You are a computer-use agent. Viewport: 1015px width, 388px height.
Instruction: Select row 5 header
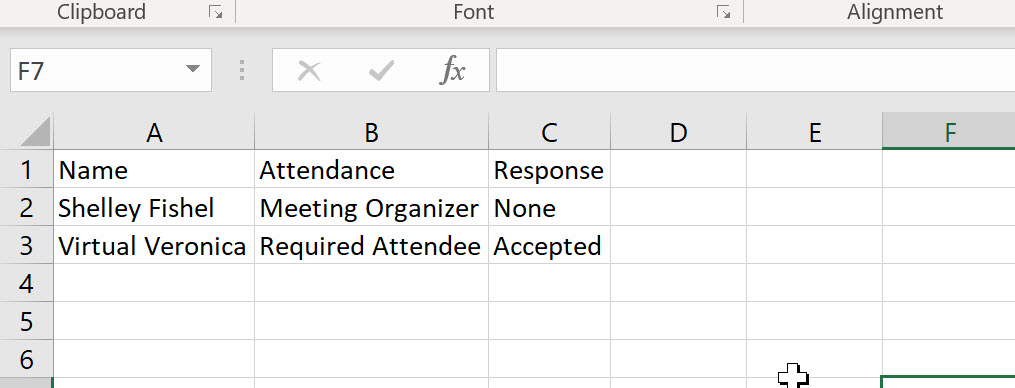coord(27,321)
